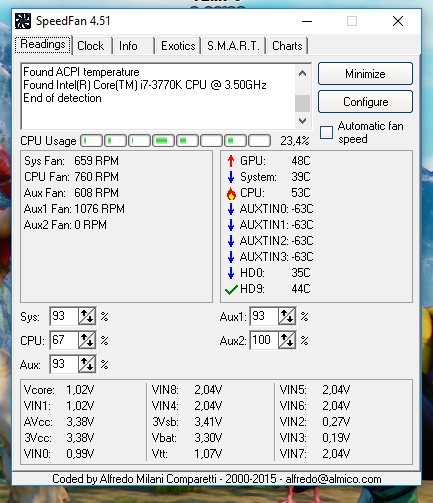Click the blue arrow beside AUXTIN2
Image resolution: width=433 pixels, height=503 pixels.
231,241
